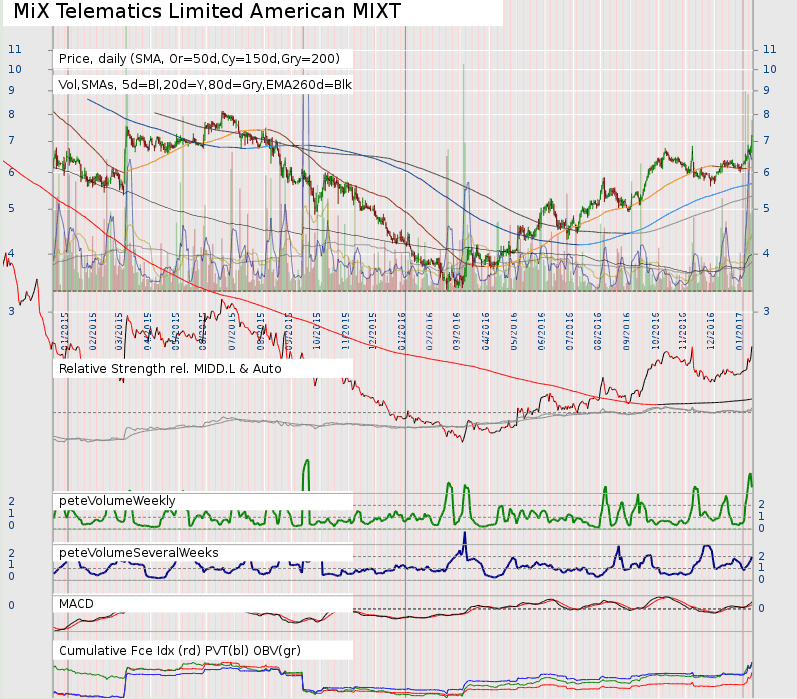Select the 12/2016 date label
The image size is (797, 699).
click(711, 331)
